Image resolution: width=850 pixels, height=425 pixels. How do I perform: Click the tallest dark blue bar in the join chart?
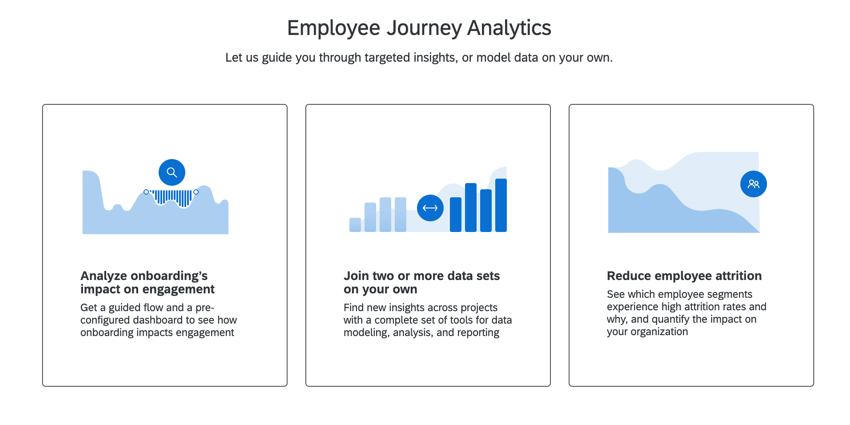501,205
